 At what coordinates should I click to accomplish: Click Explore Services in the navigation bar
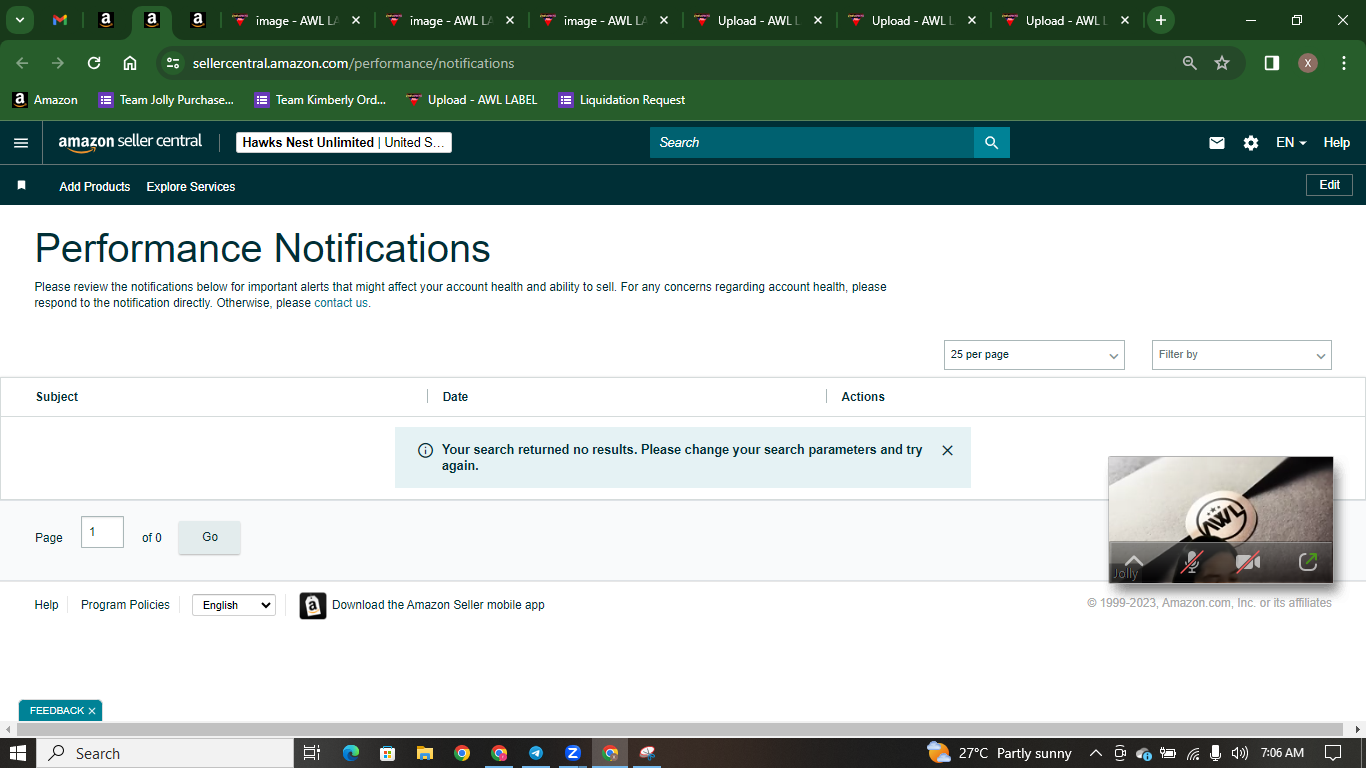191,187
